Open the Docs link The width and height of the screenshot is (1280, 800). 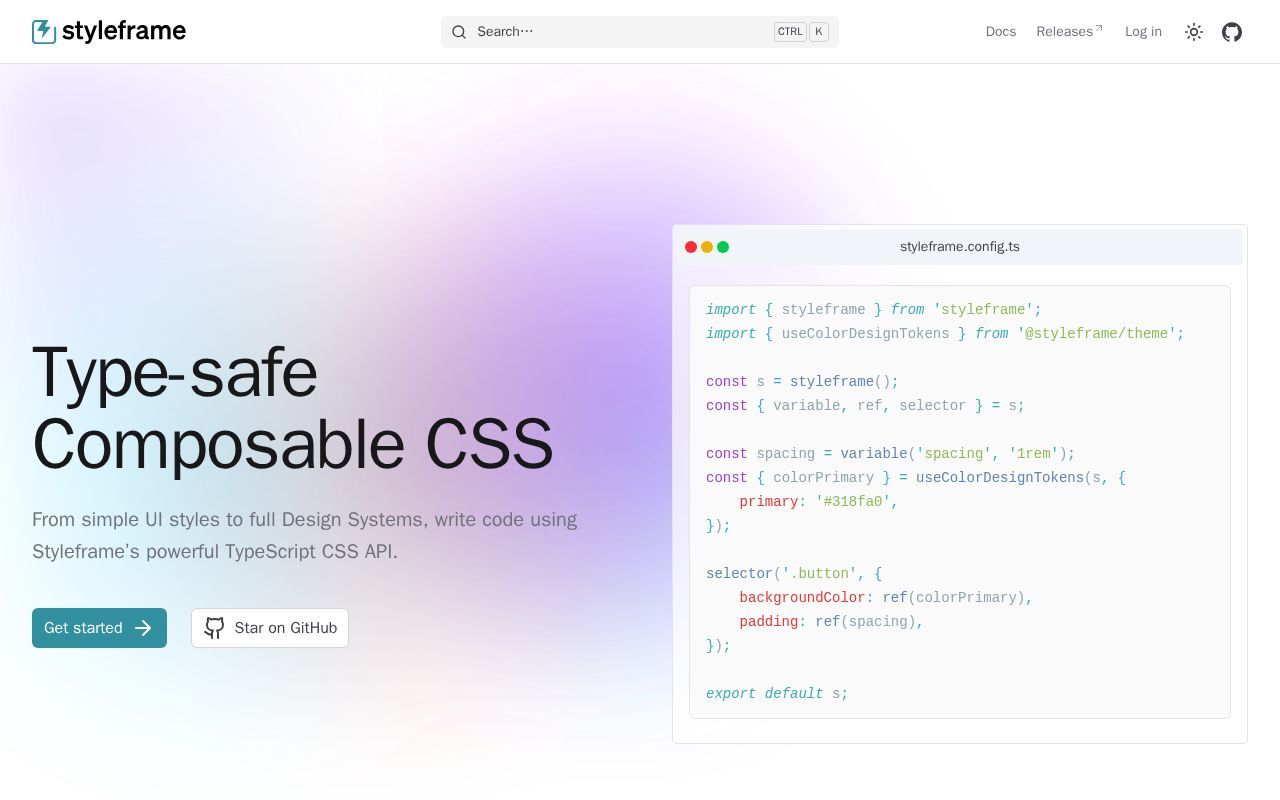point(1001,32)
